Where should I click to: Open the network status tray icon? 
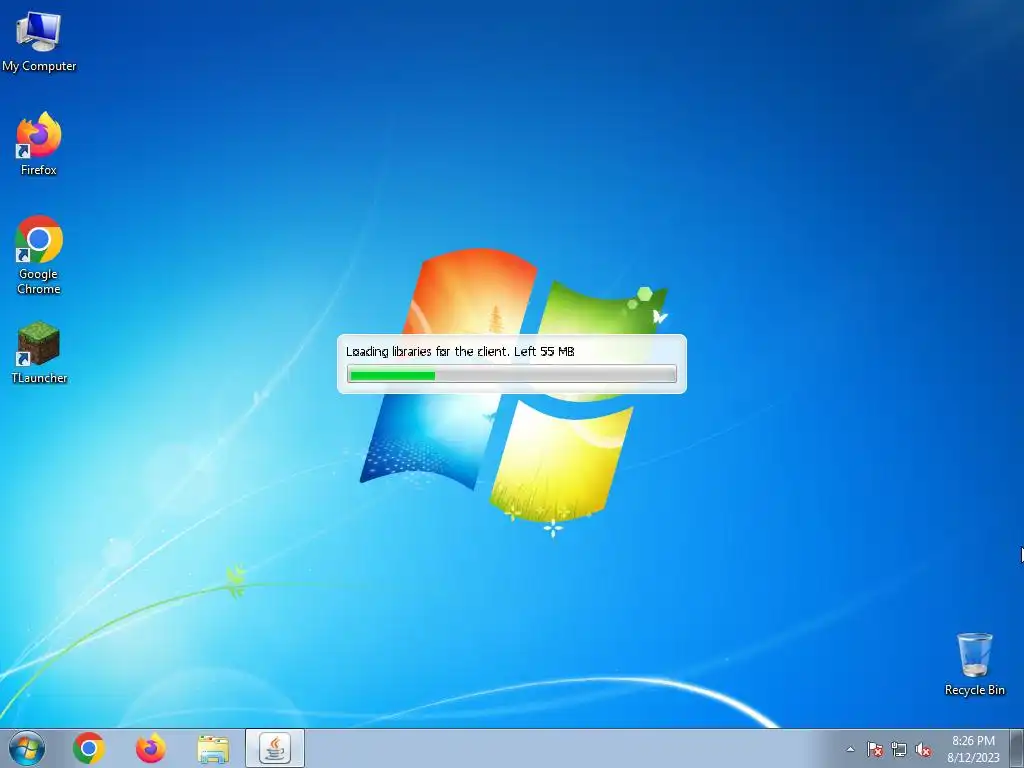click(x=899, y=749)
